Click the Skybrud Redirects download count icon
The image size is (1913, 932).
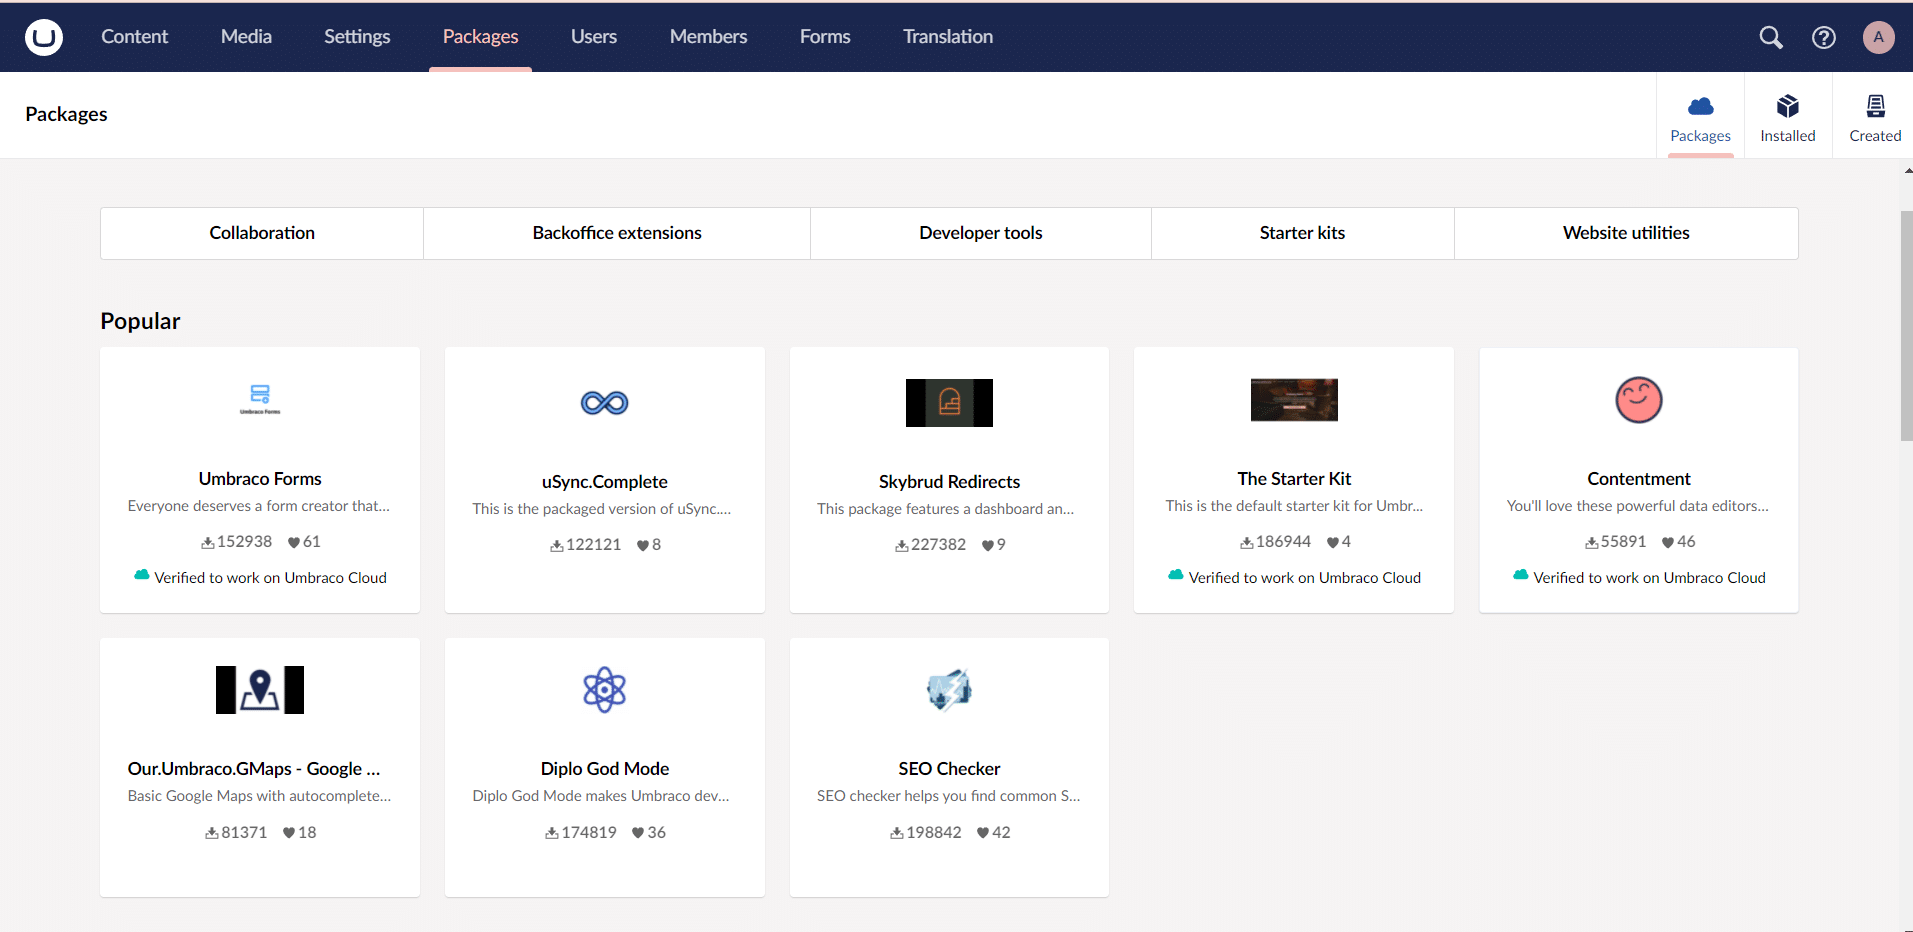(x=902, y=545)
